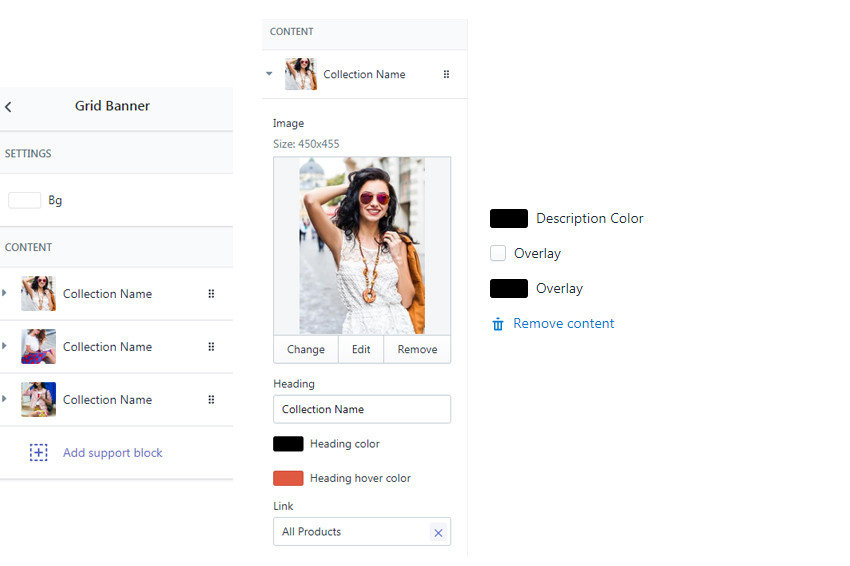Open the Description Color swatch
Viewport: 850px width, 566px height.
pos(509,218)
